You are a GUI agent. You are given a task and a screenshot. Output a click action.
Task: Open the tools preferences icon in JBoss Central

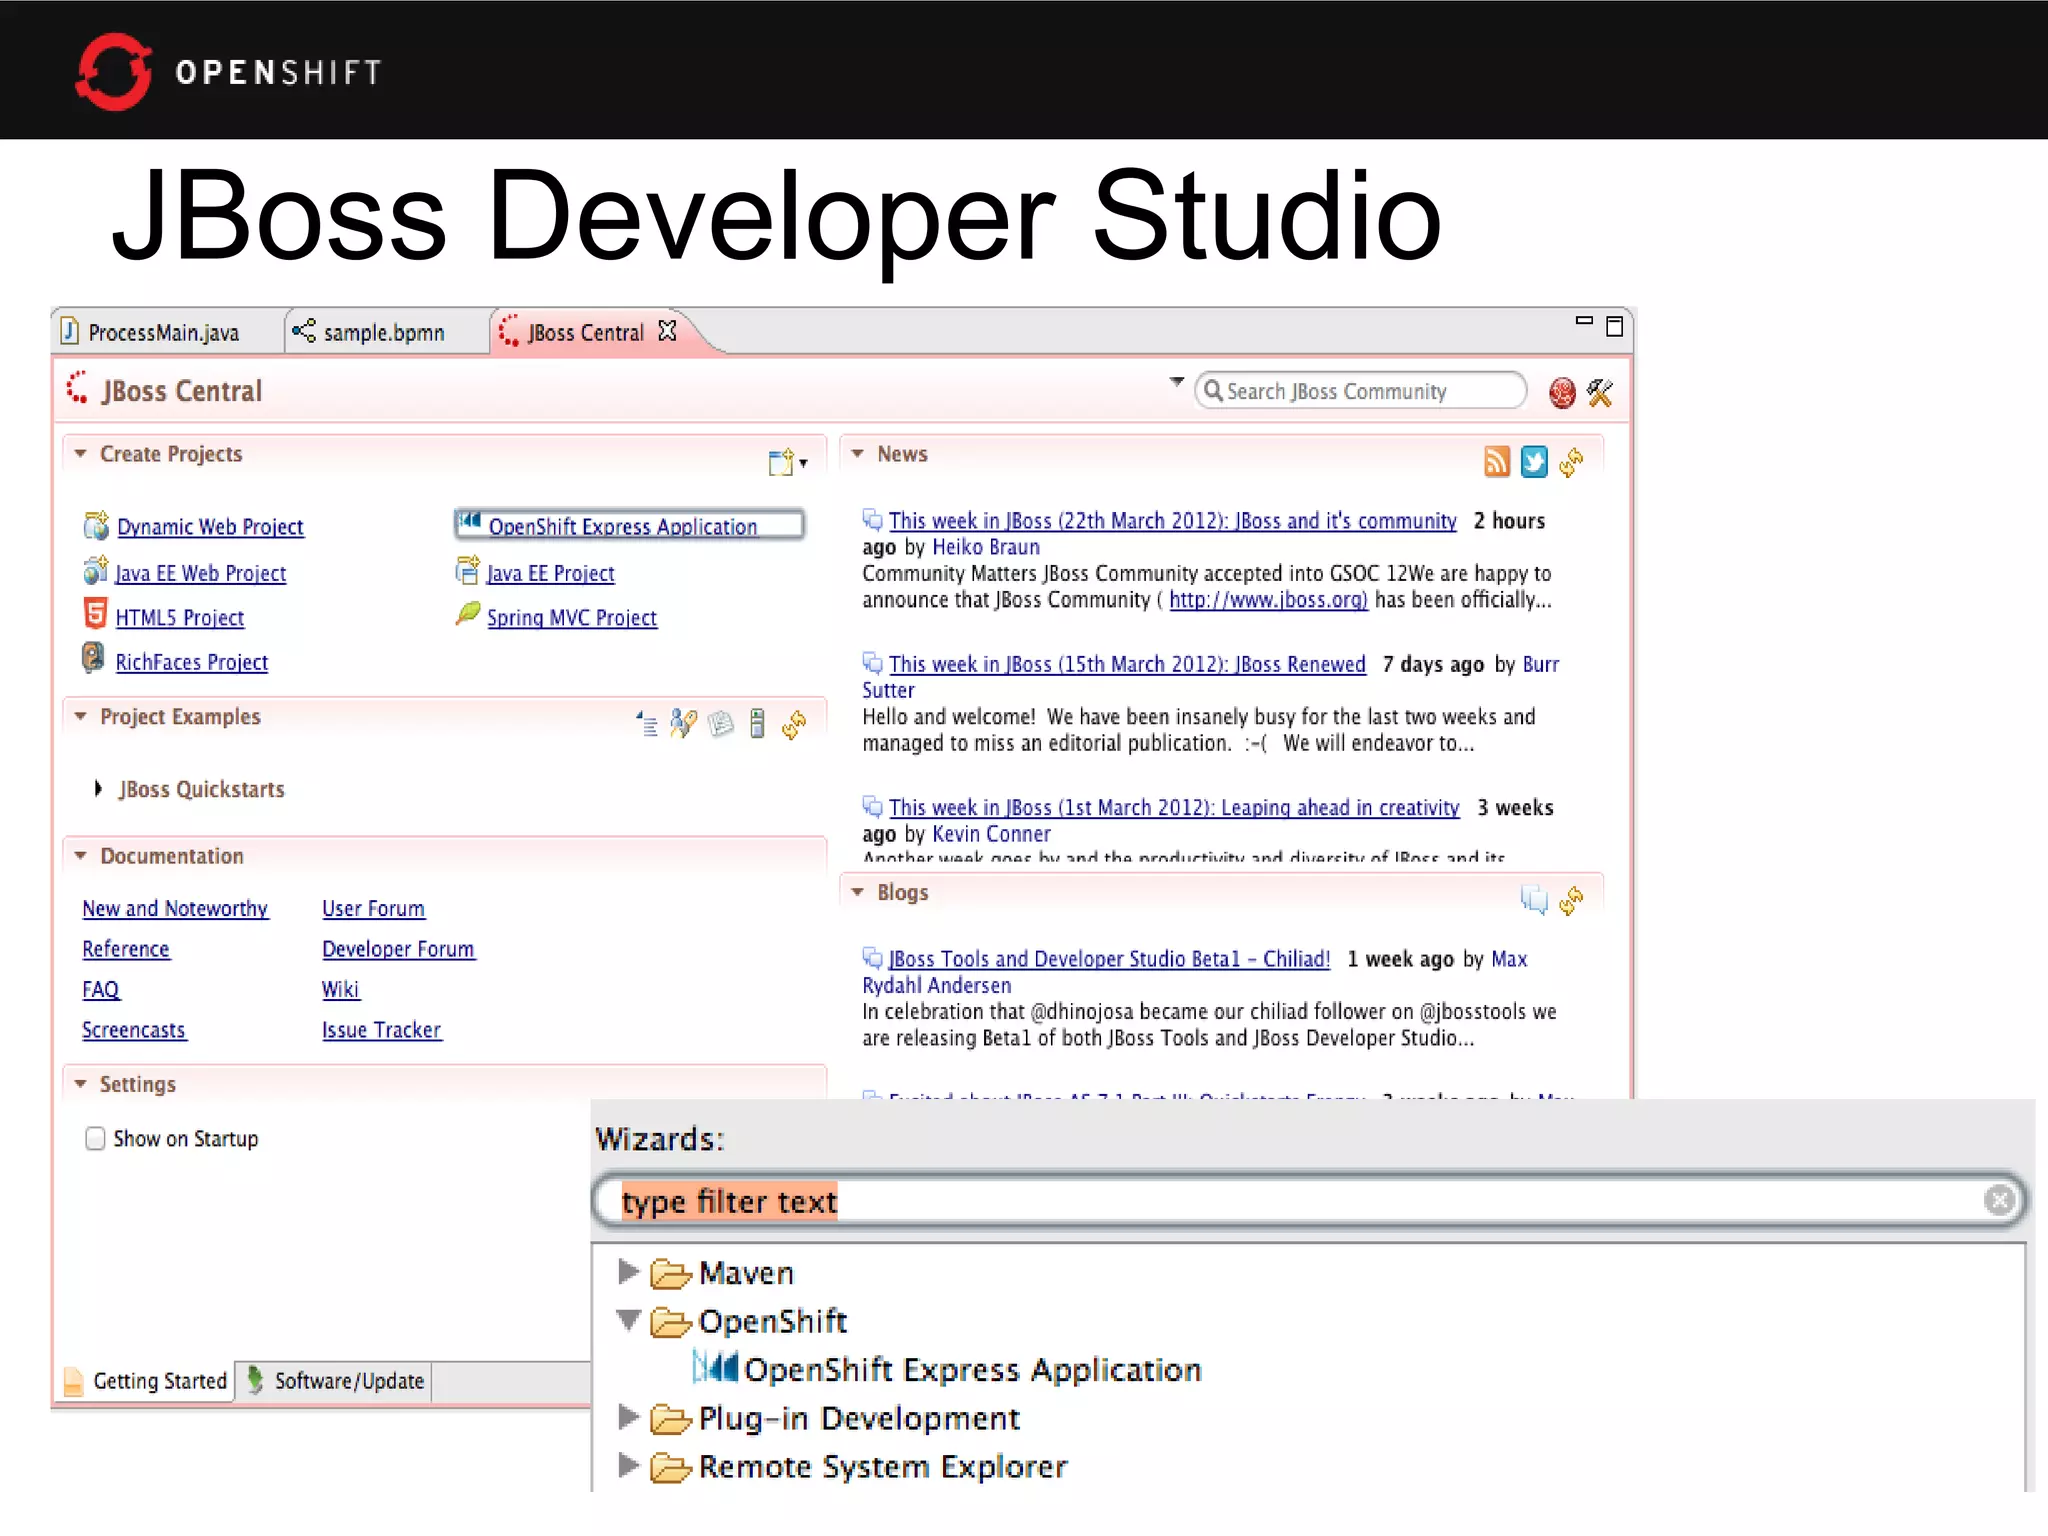[1600, 393]
